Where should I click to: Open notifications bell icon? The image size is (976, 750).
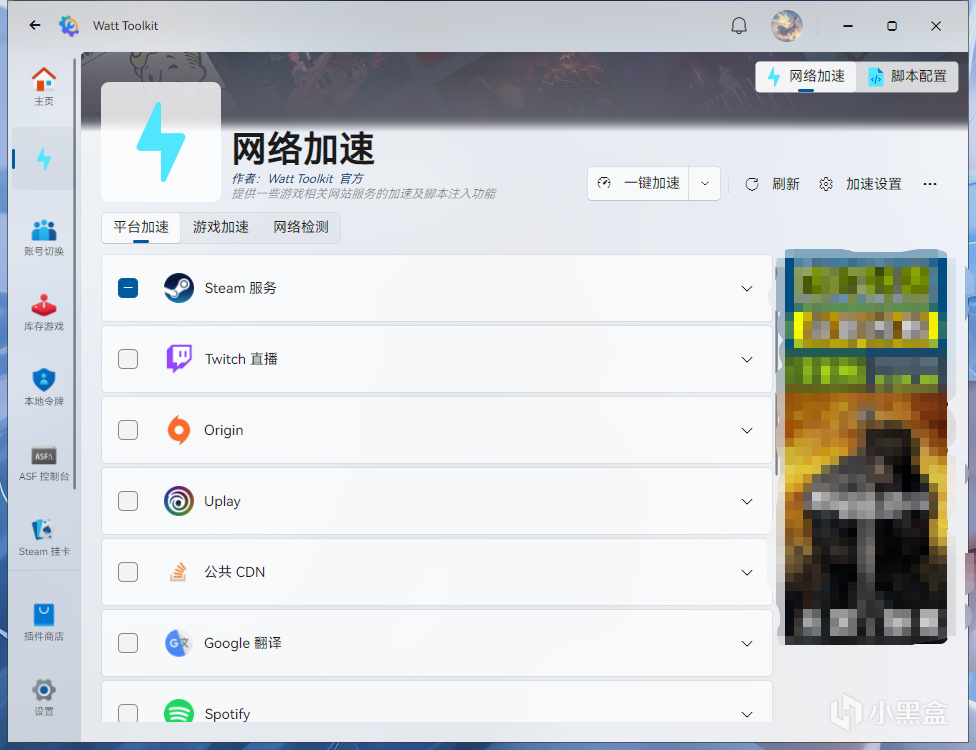click(739, 26)
